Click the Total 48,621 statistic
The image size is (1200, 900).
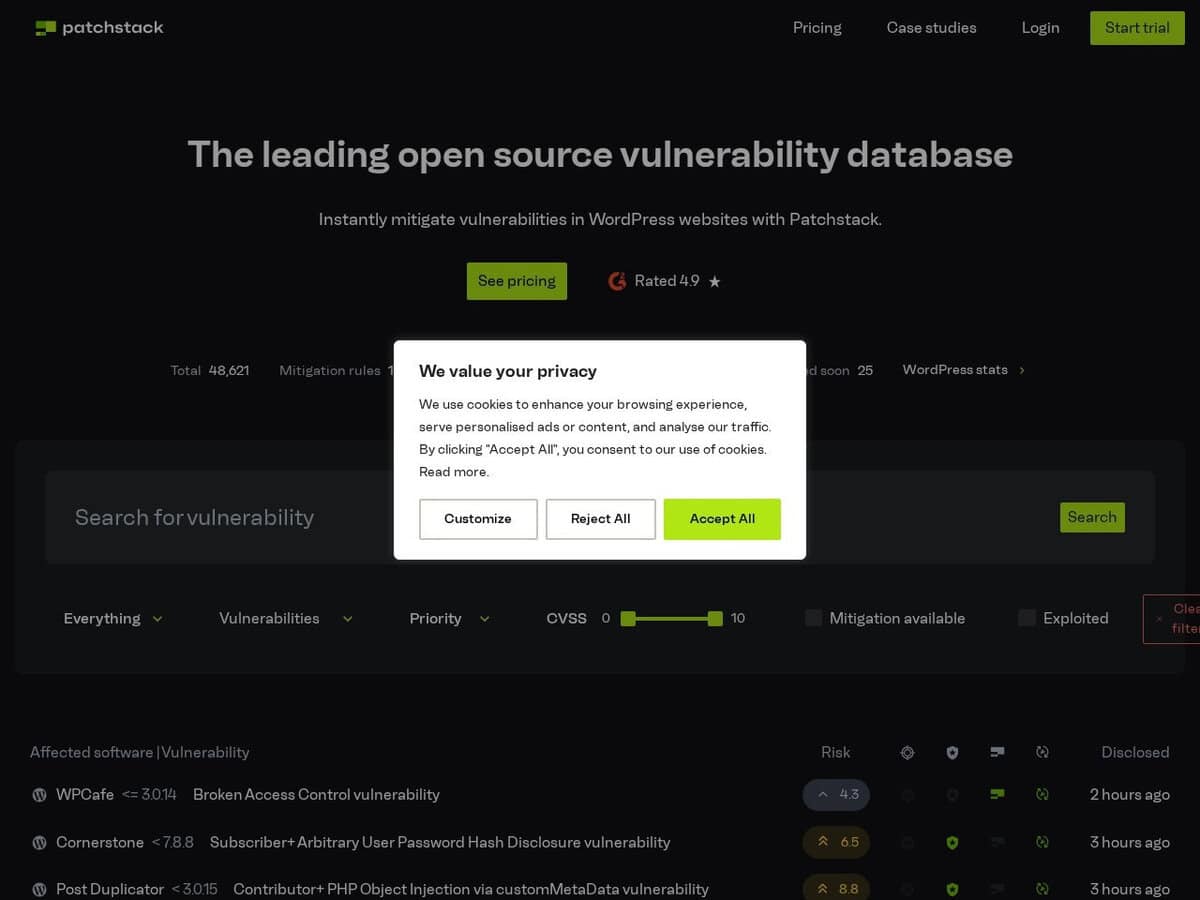[210, 370]
